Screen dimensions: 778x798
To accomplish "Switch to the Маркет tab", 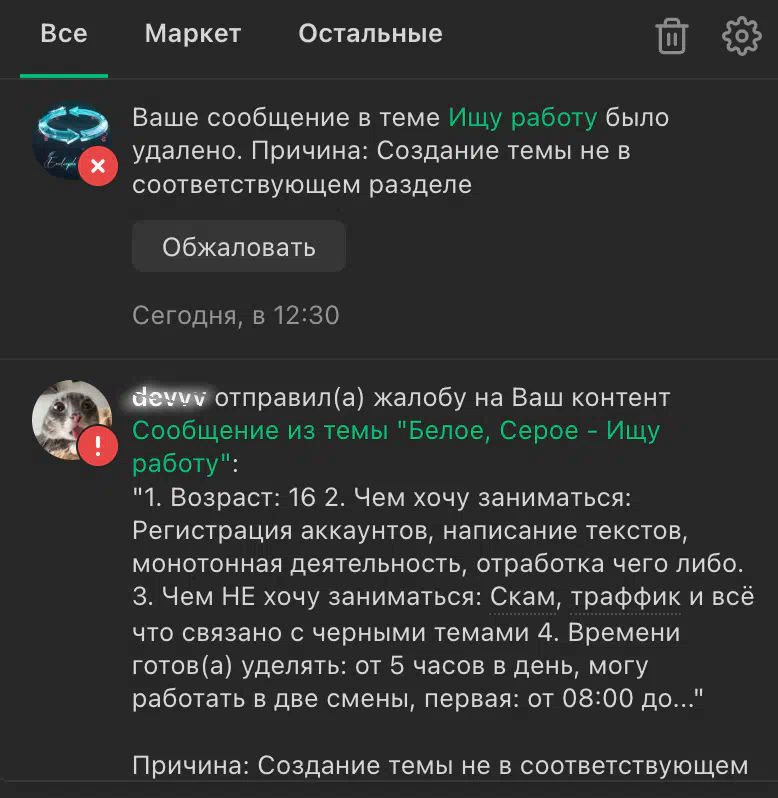I will 193,34.
